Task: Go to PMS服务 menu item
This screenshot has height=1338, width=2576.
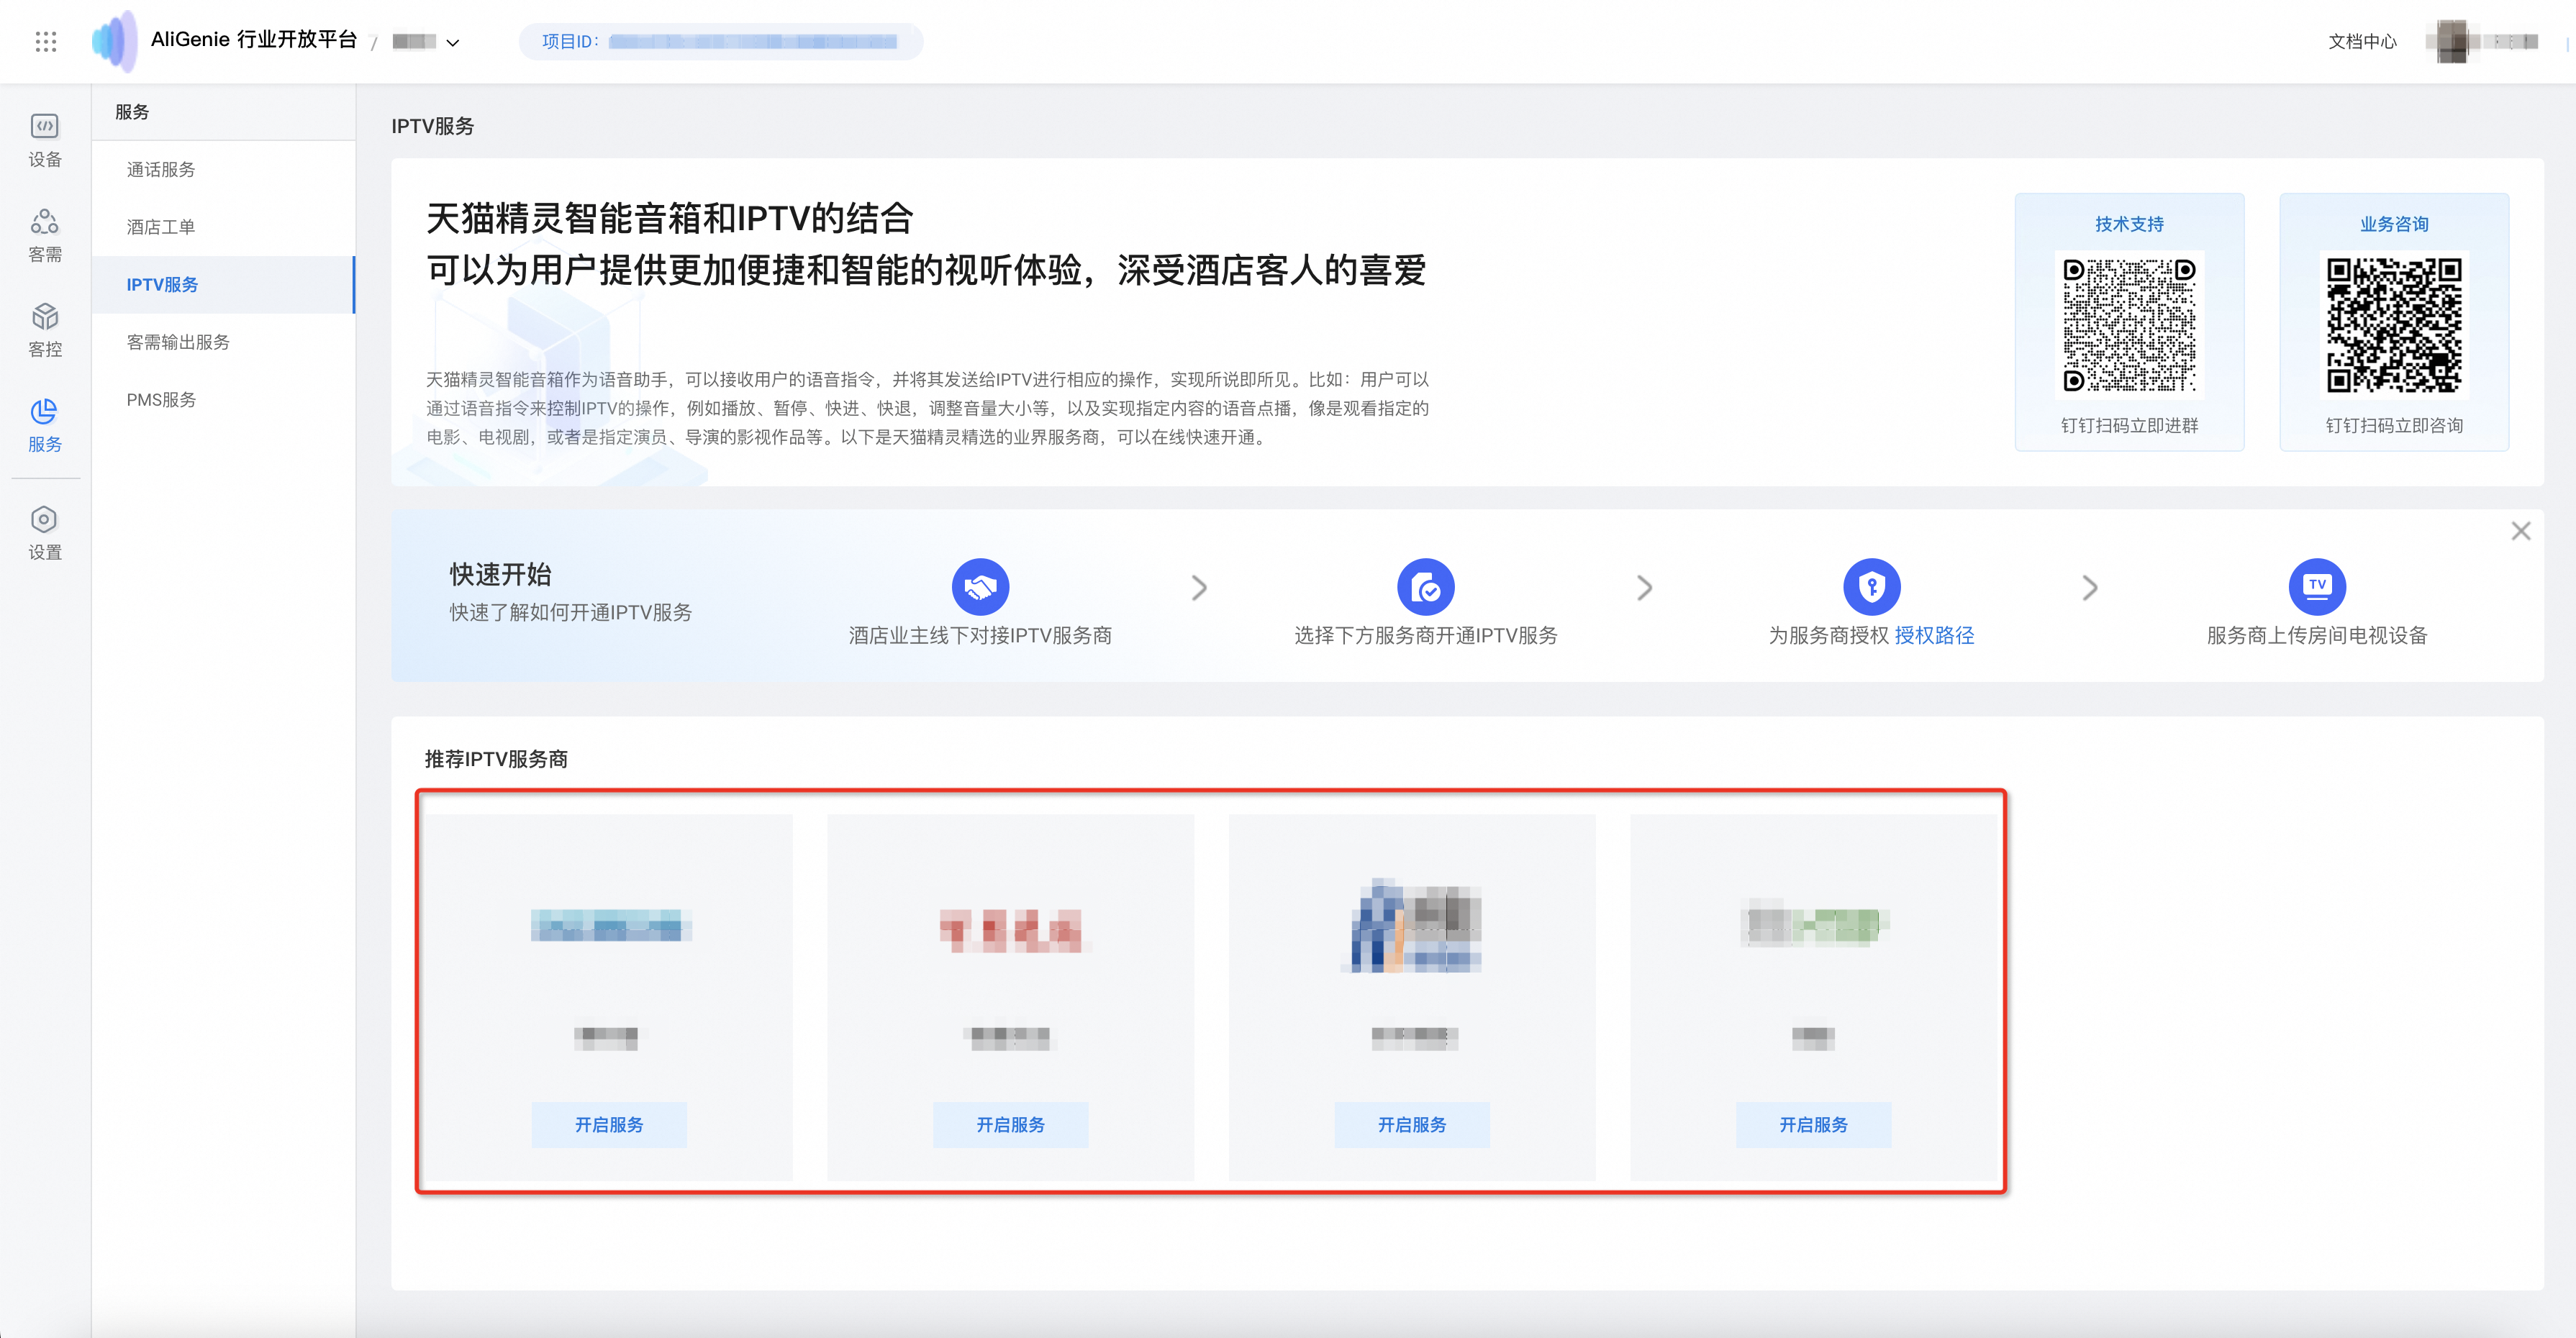Action: click(161, 399)
